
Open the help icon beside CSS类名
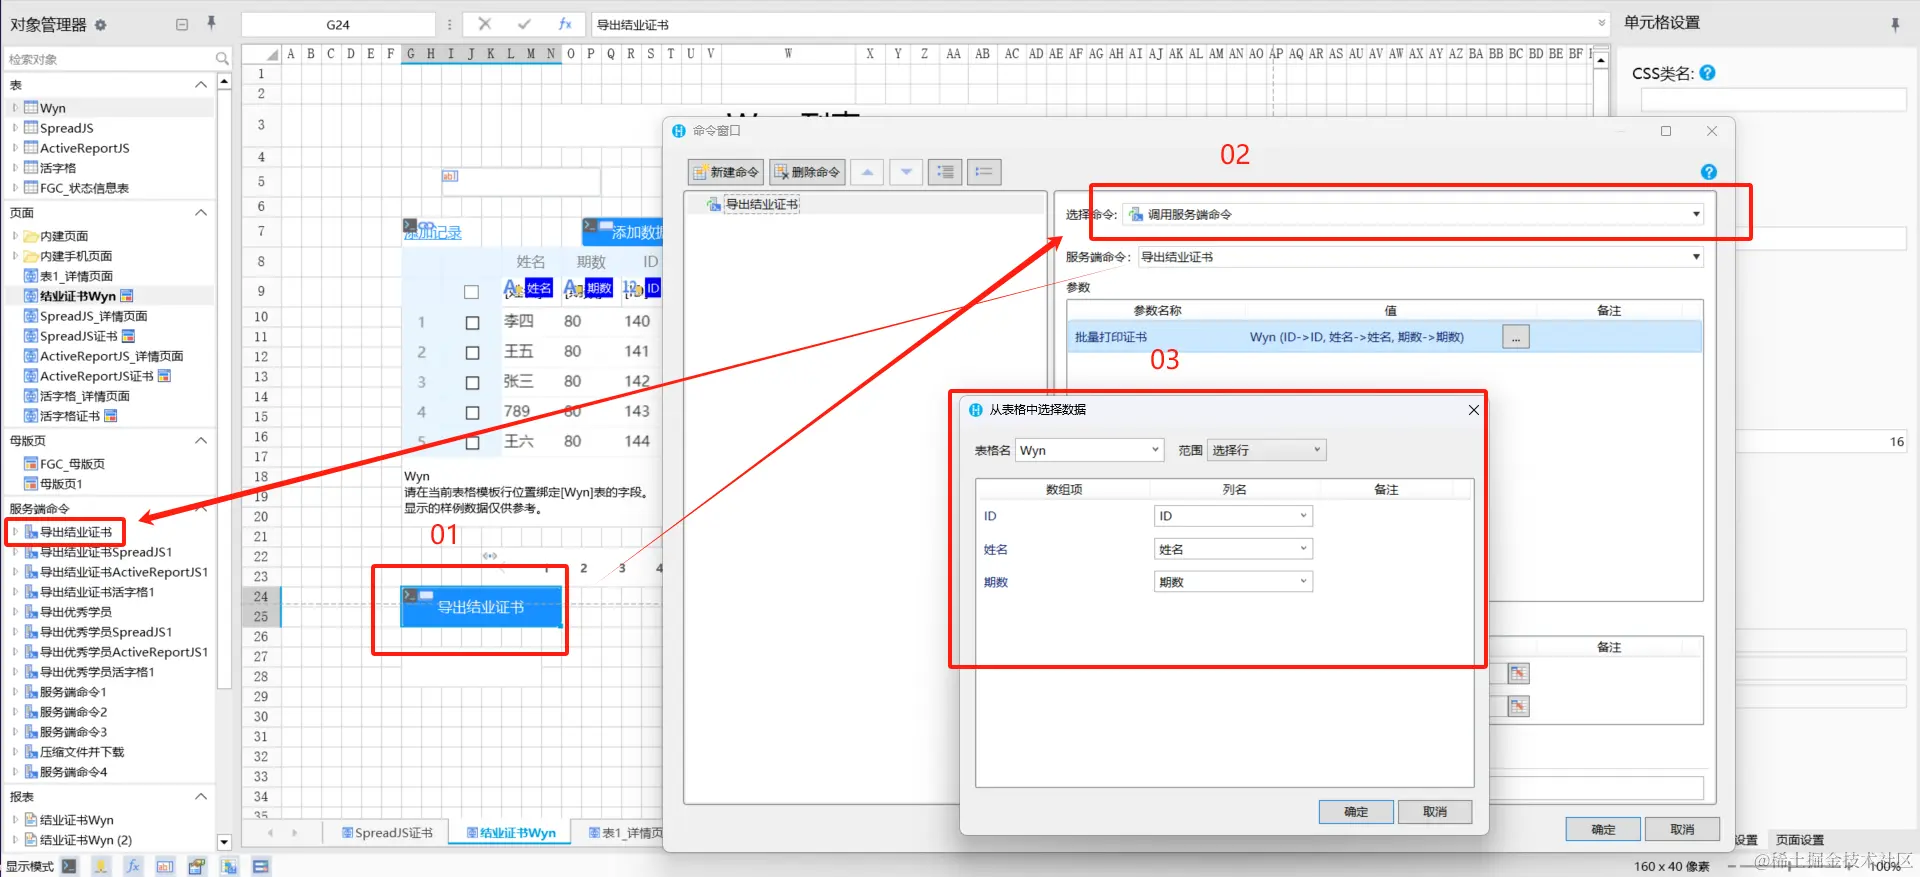click(1708, 73)
